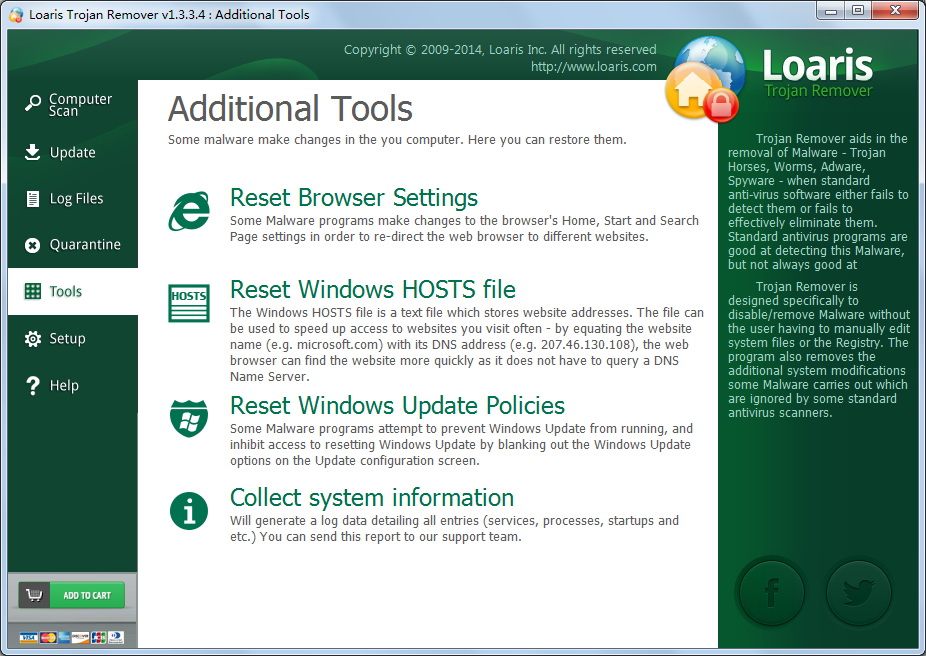Open Reset Browser Settings tool
926x656 pixels.
(354, 198)
